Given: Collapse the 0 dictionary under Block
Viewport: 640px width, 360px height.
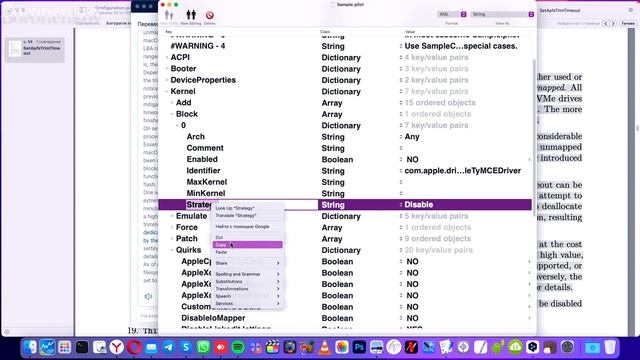Looking at the screenshot, I should (x=177, y=125).
